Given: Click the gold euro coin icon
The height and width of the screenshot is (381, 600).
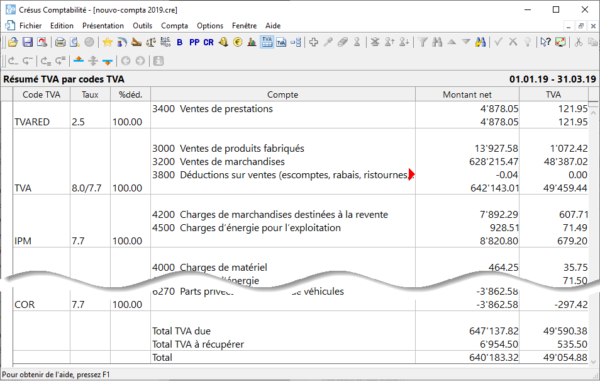Looking at the screenshot, I should tap(238, 42).
